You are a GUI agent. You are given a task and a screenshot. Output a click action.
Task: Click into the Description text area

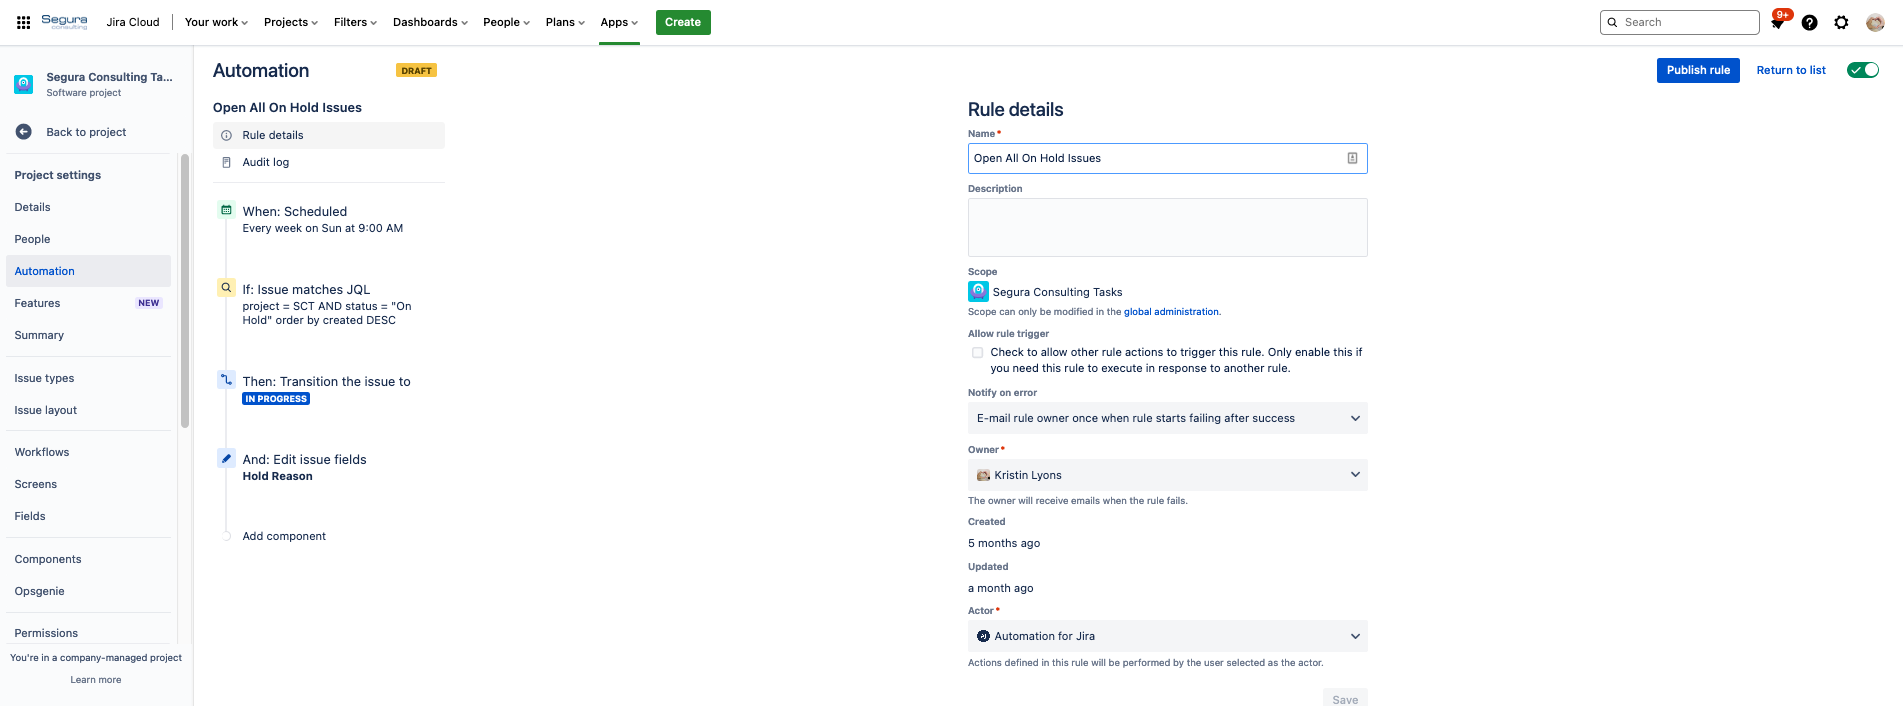1167,227
